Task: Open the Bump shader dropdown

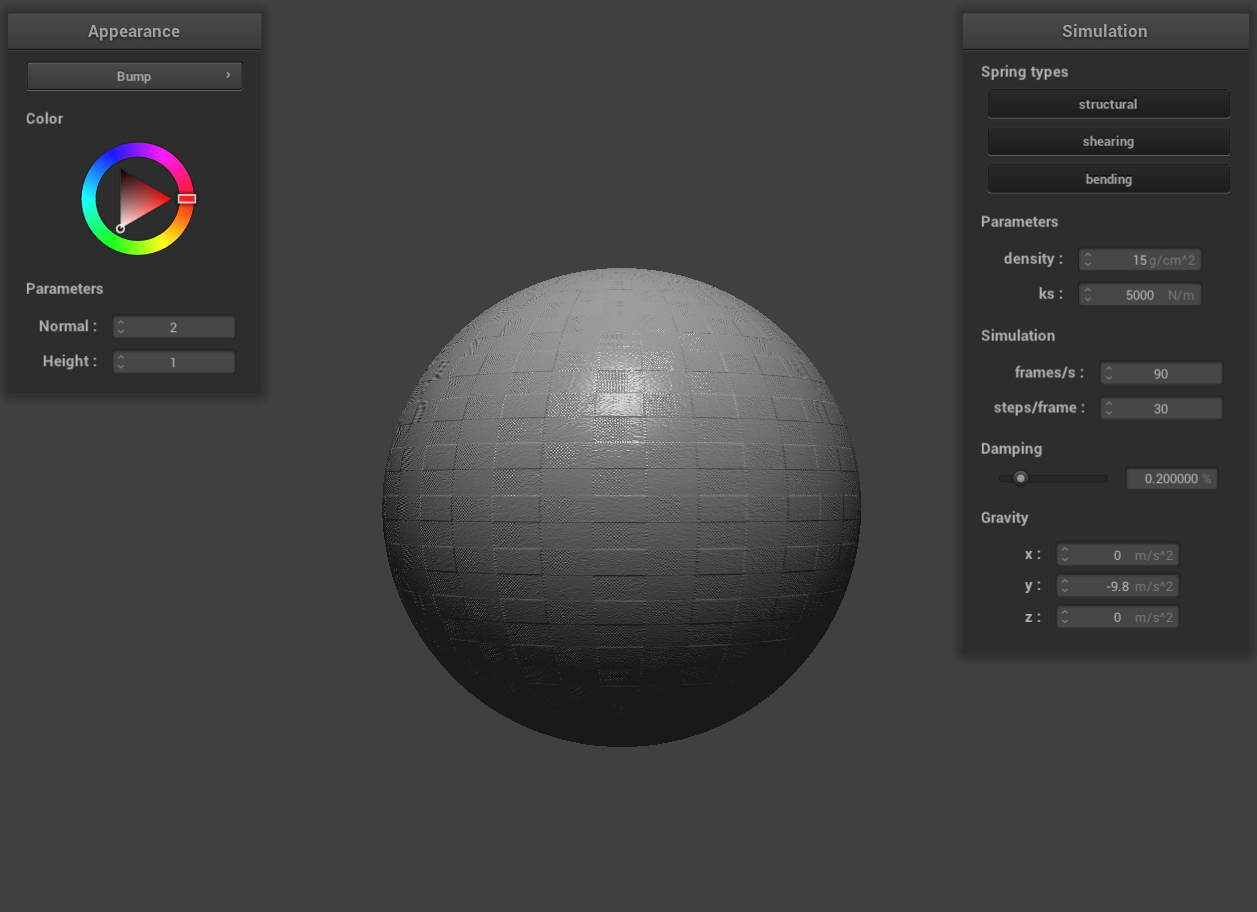Action: 134,76
